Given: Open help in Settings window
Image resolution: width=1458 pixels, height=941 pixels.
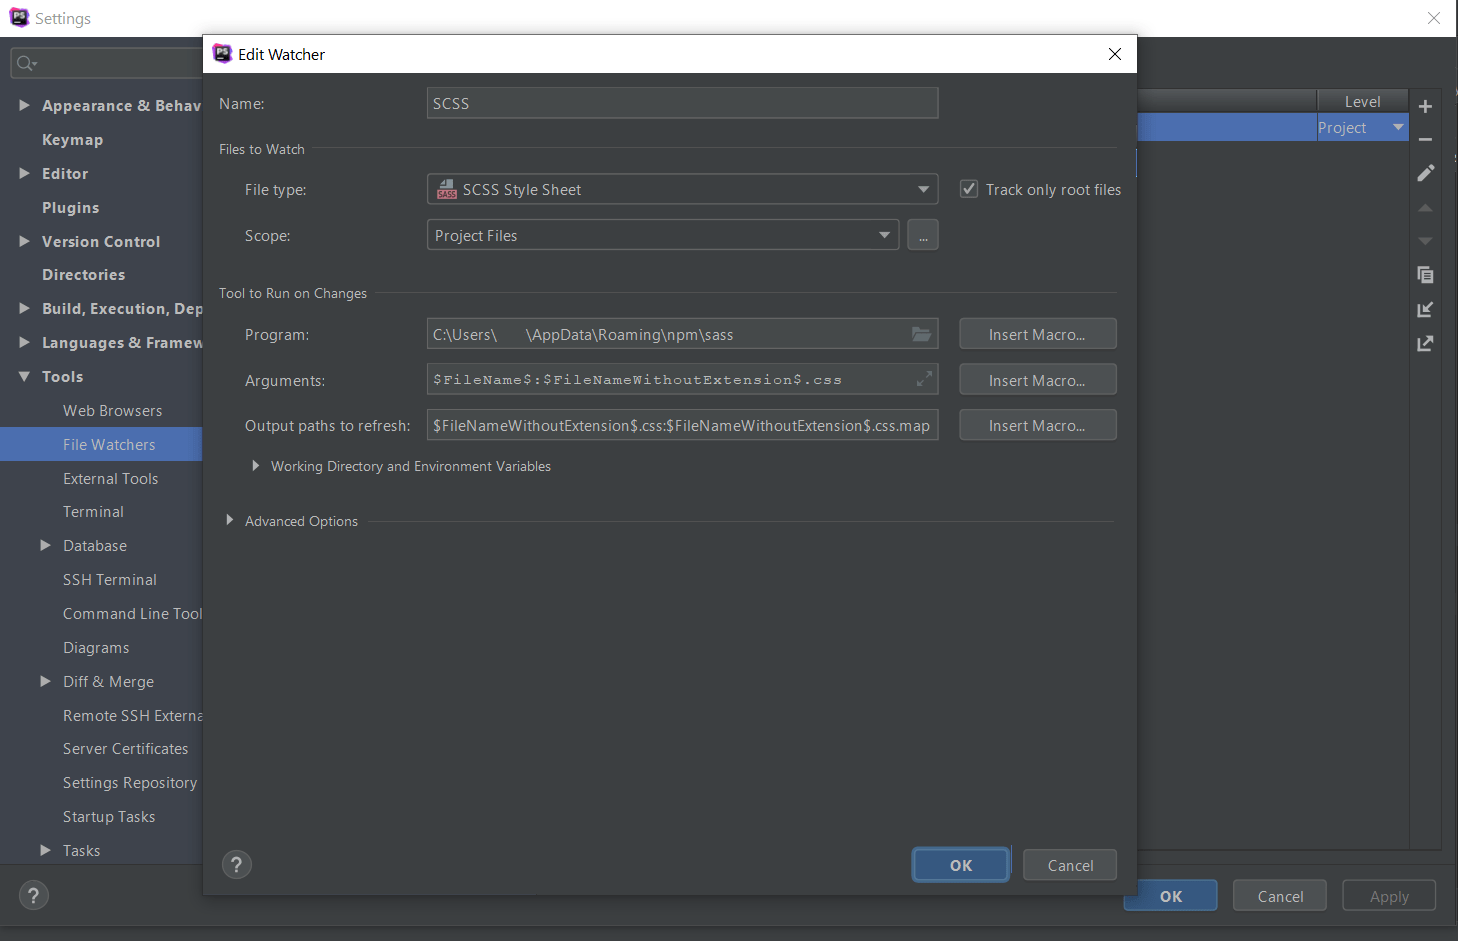Looking at the screenshot, I should point(33,895).
